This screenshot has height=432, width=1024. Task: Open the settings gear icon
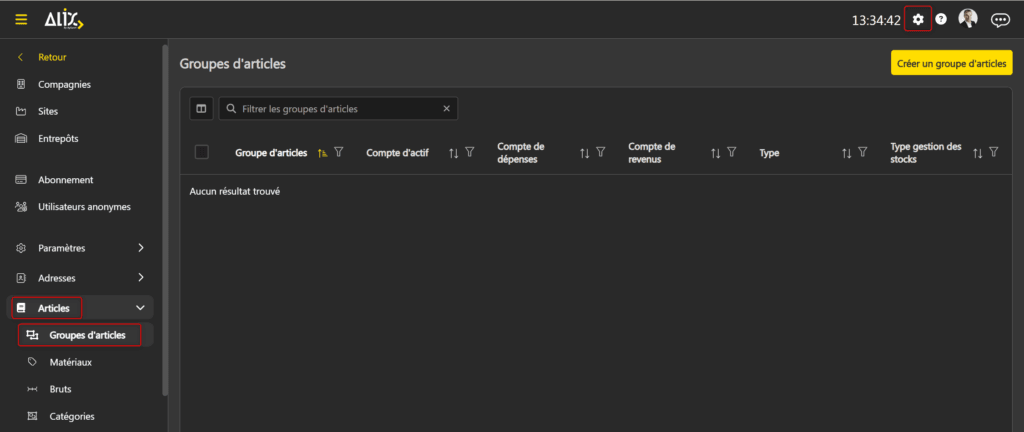pyautogui.click(x=918, y=19)
